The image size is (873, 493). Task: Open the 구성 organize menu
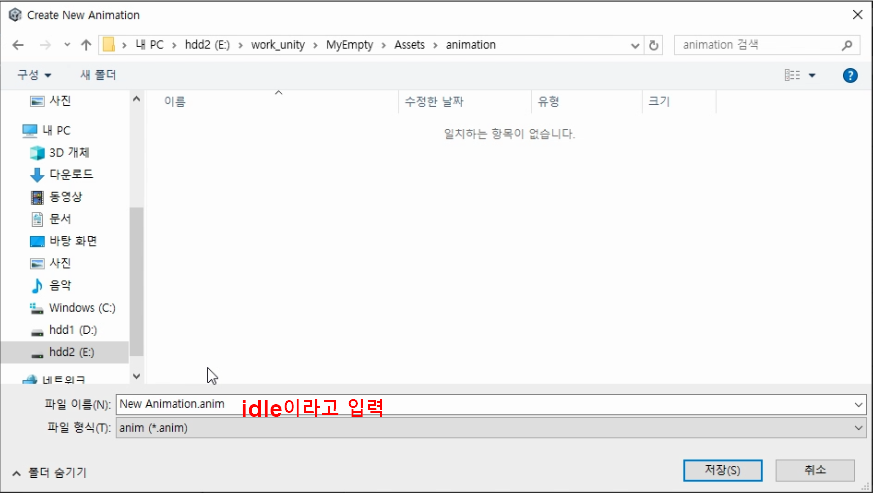click(34, 75)
